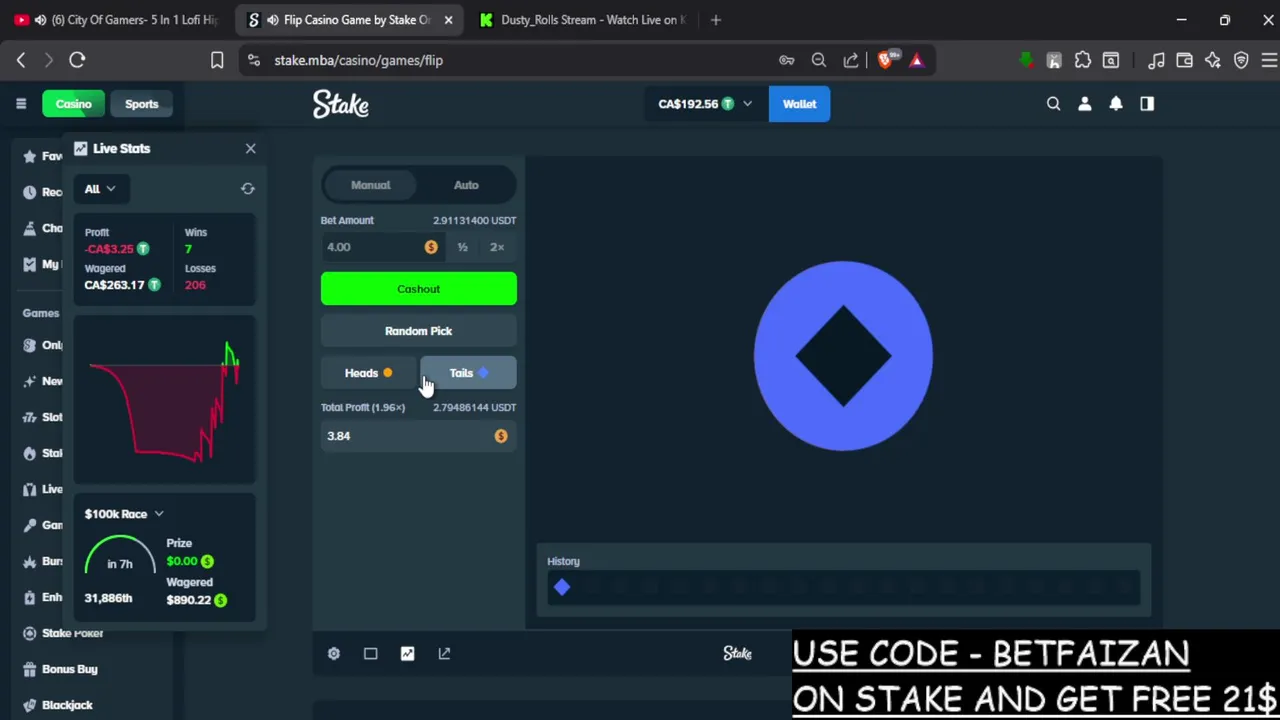
Task: Click the address bar URL
Action: pos(358,60)
